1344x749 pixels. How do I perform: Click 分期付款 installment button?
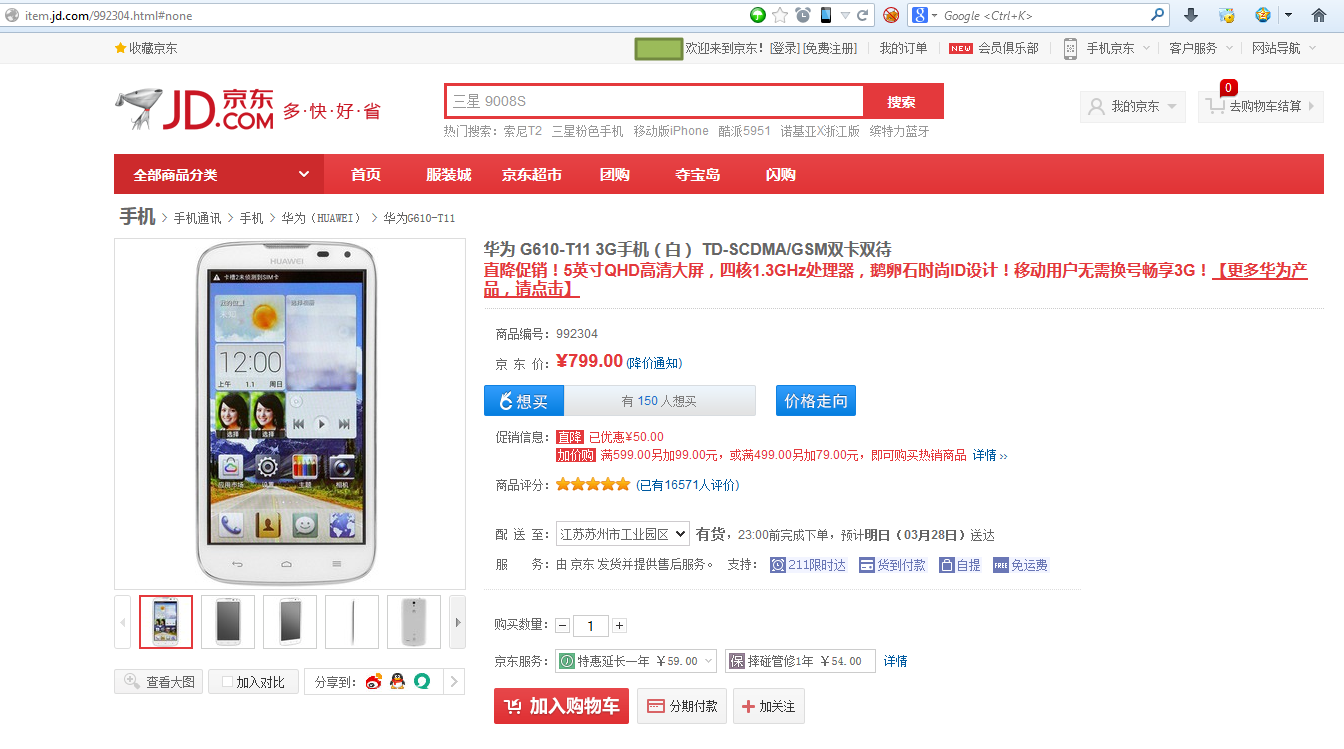682,706
